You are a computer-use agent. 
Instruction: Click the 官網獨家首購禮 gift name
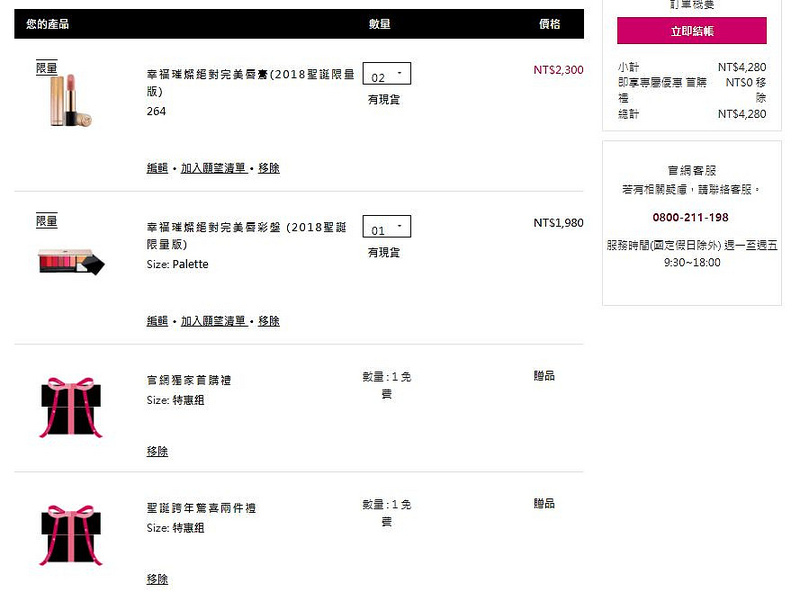[x=189, y=380]
